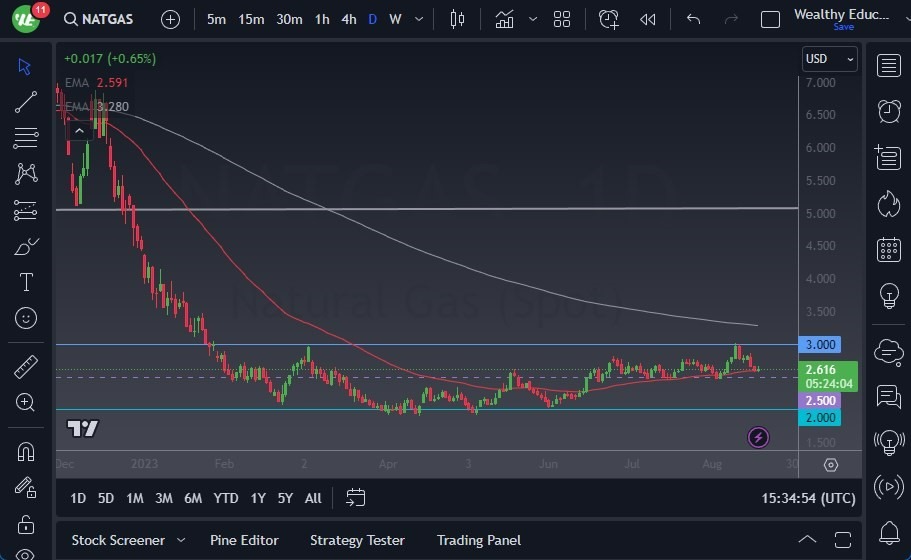Open the emoji icons tool

tap(26, 319)
